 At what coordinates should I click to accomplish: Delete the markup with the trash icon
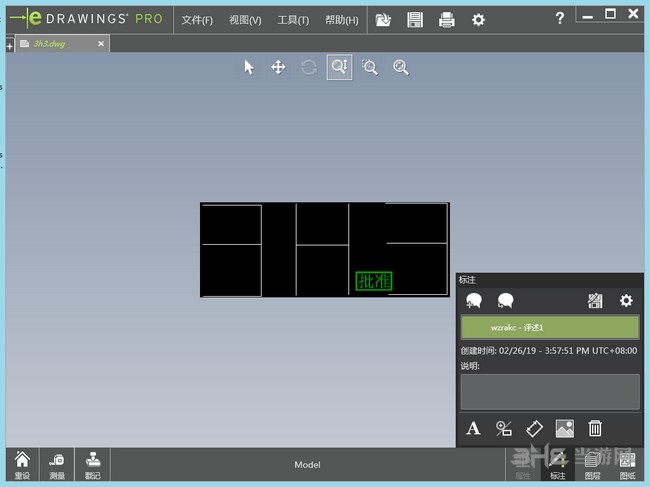[595, 428]
